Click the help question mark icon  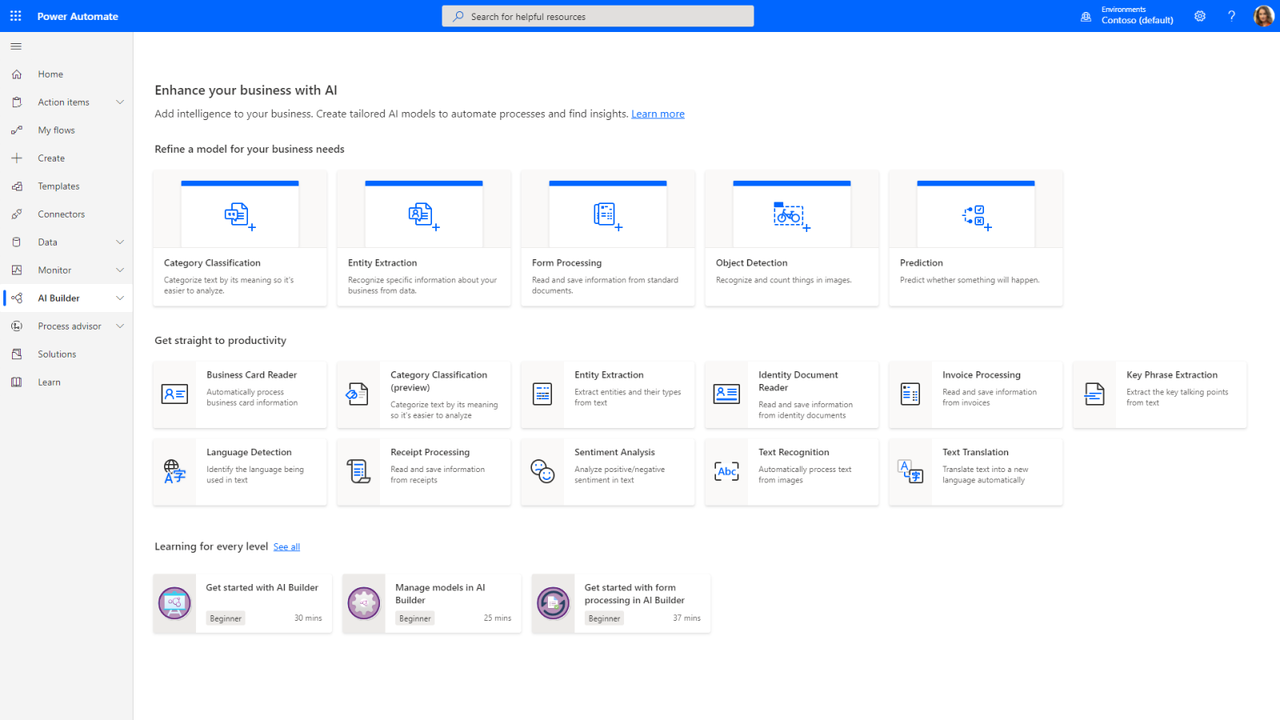[x=1231, y=16]
